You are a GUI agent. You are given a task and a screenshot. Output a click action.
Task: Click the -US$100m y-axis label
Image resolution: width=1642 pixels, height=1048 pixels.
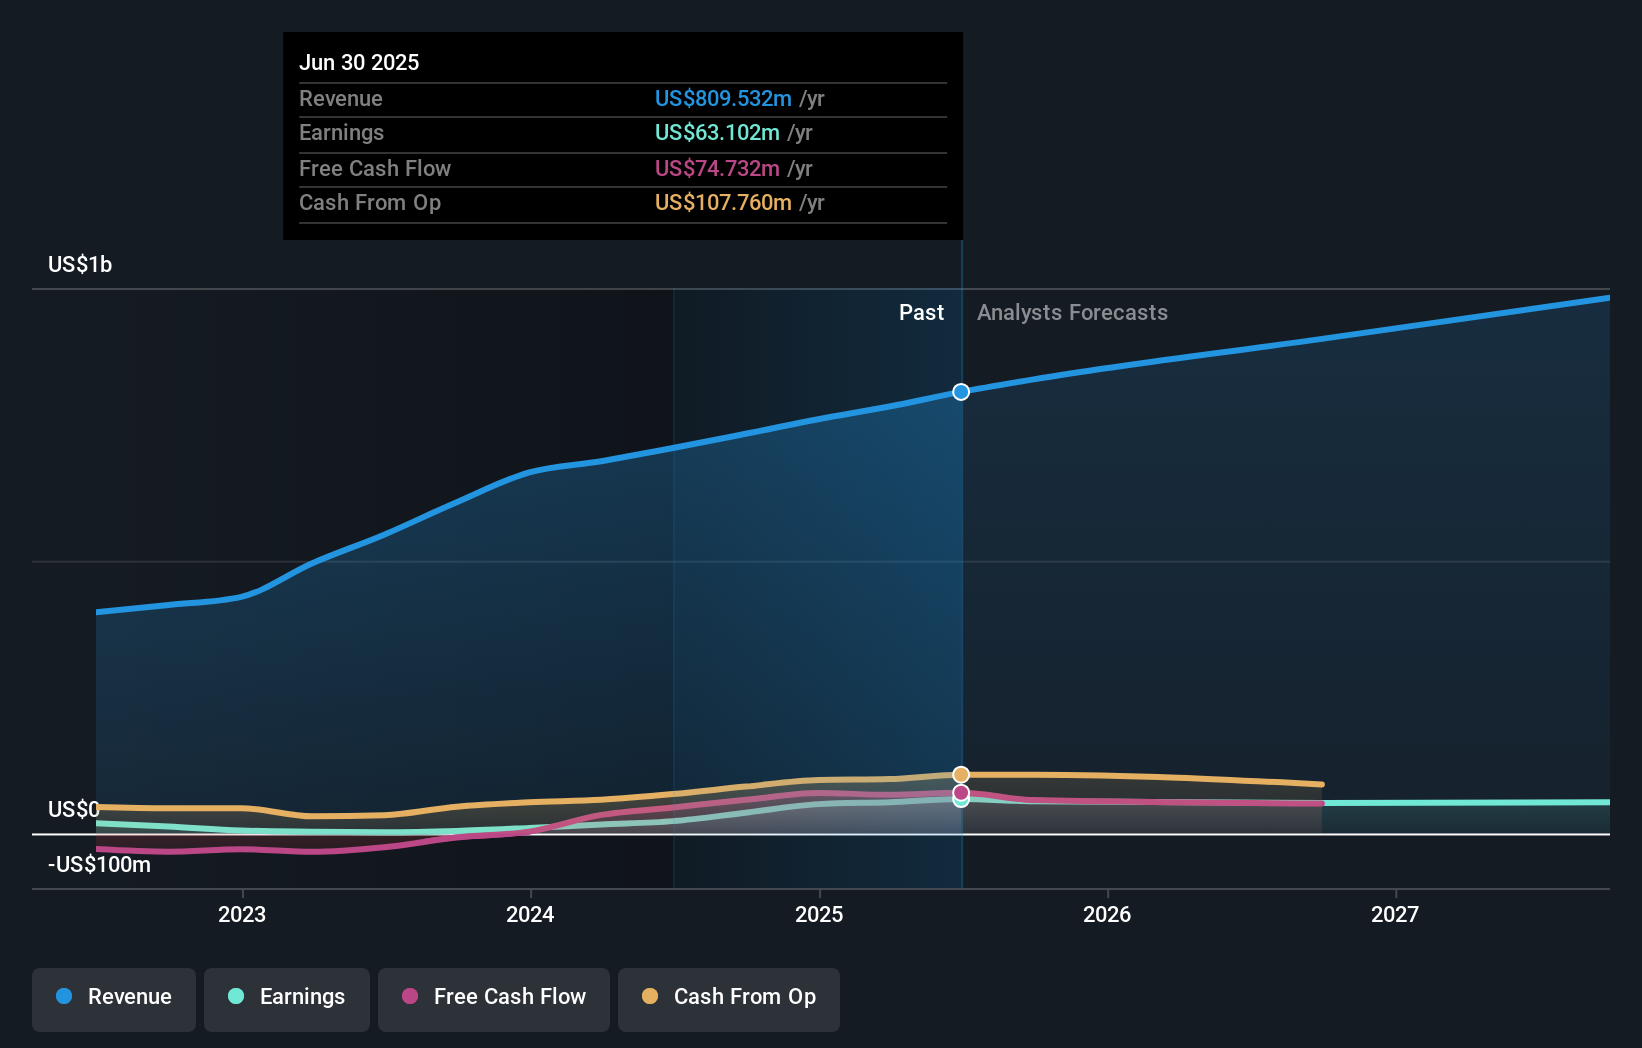[99, 865]
